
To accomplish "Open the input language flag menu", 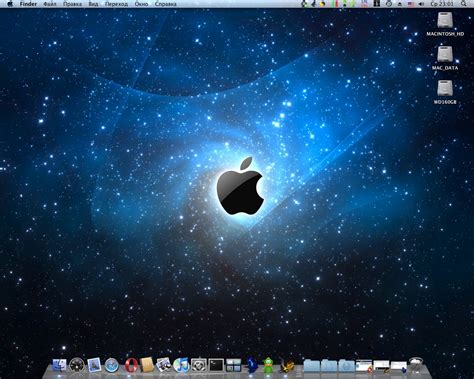I will pyautogui.click(x=410, y=4).
